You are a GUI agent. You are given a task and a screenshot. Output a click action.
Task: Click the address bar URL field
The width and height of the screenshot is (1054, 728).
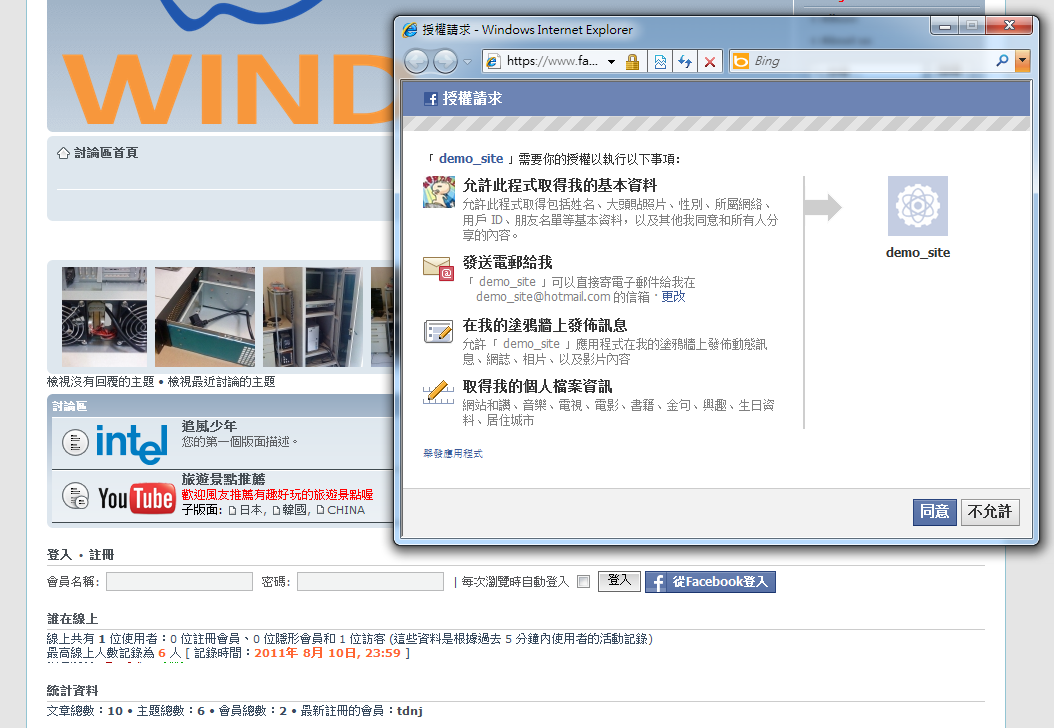[x=551, y=61]
